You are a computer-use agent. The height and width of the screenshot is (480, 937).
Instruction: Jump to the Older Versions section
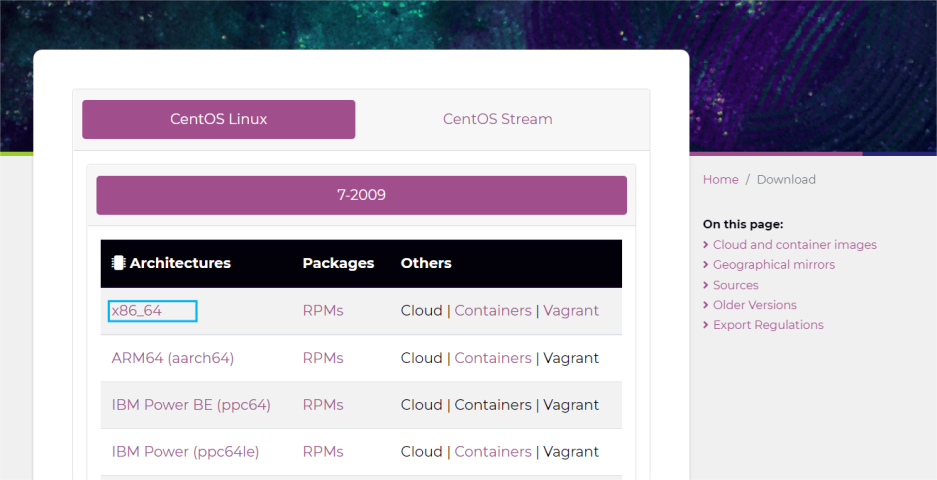(754, 305)
